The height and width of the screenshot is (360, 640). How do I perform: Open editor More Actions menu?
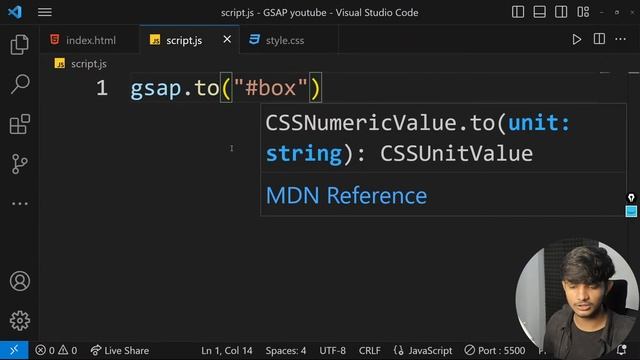[620, 39]
